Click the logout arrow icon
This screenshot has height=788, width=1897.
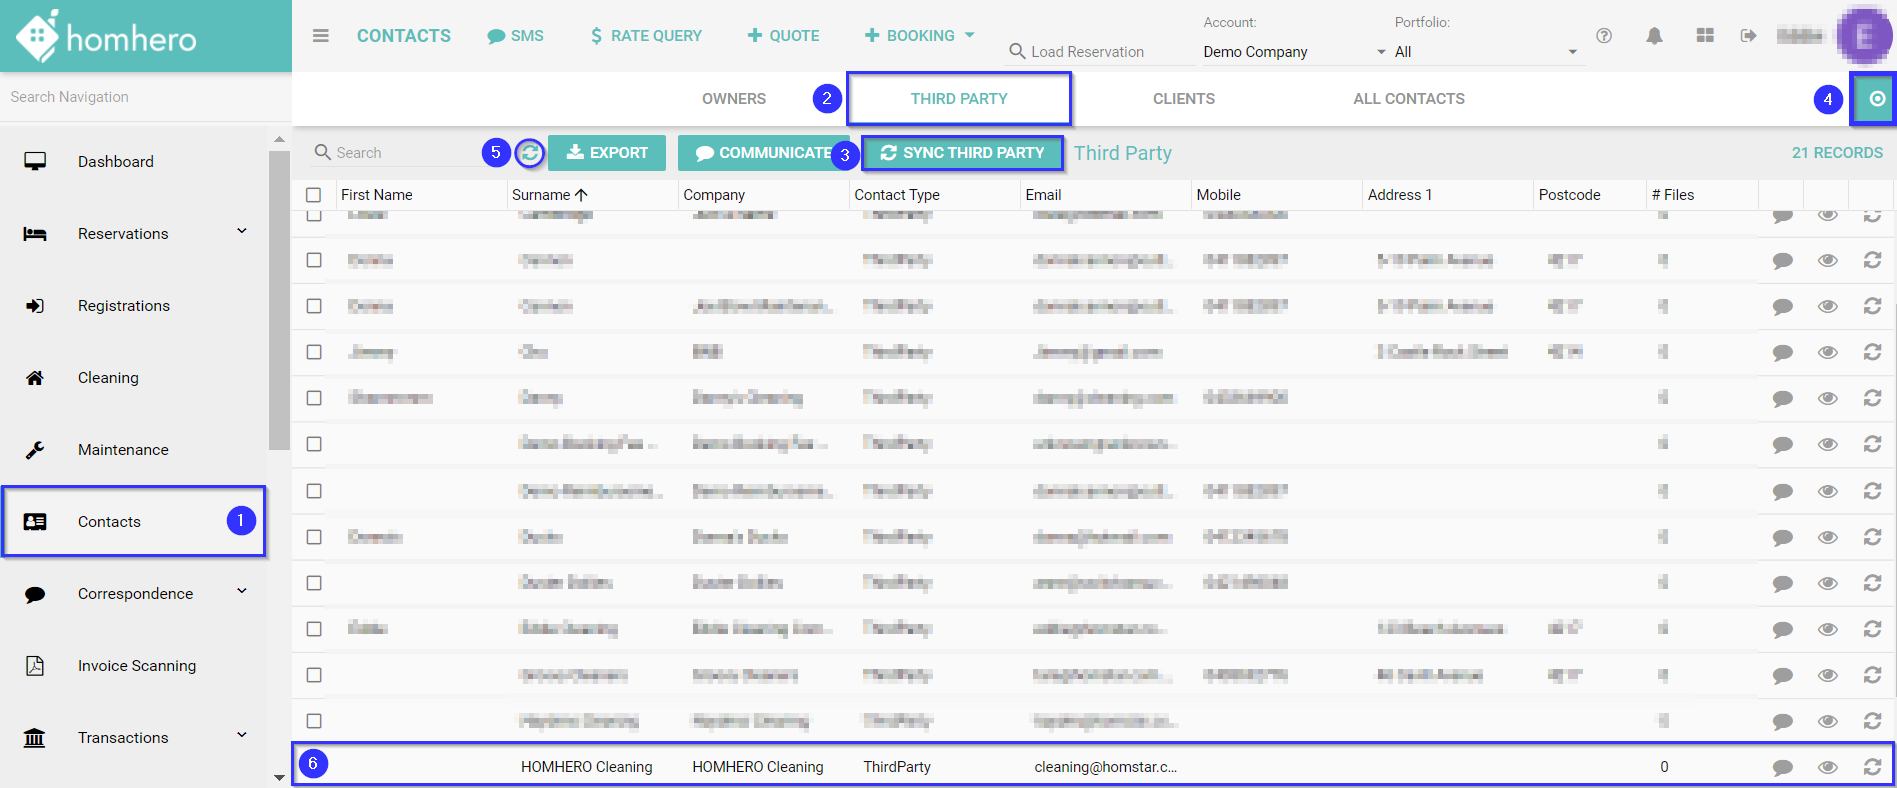[1748, 36]
